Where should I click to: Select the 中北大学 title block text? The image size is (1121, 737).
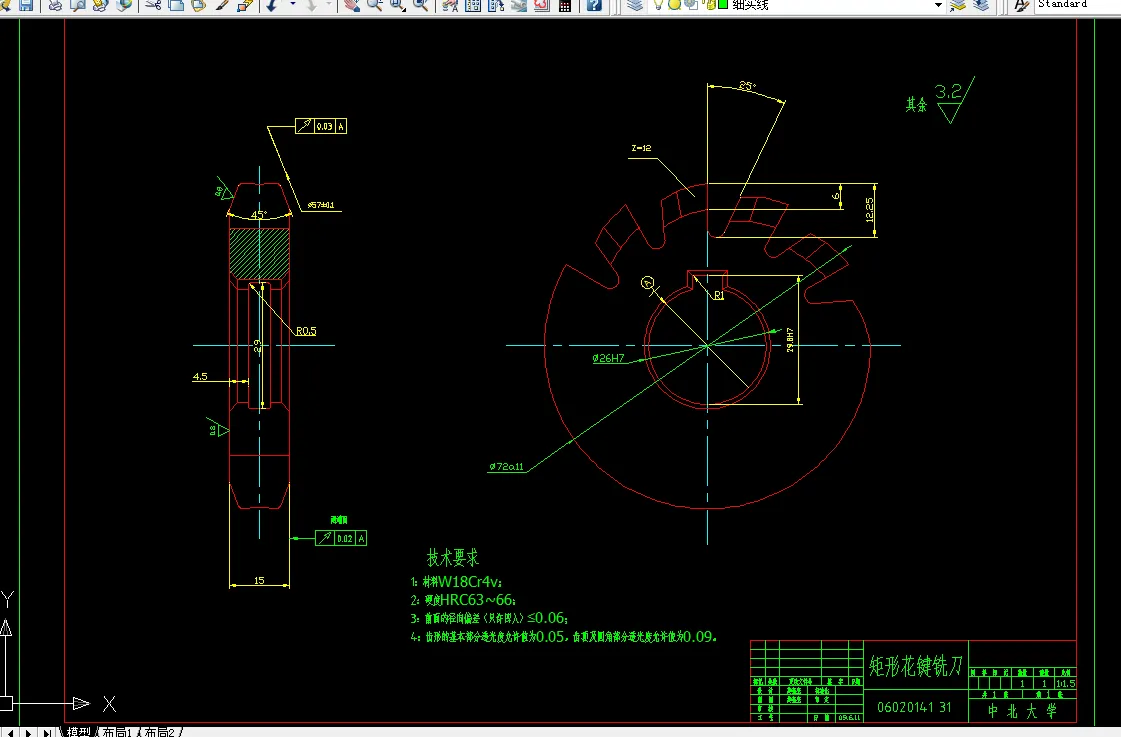1022,711
